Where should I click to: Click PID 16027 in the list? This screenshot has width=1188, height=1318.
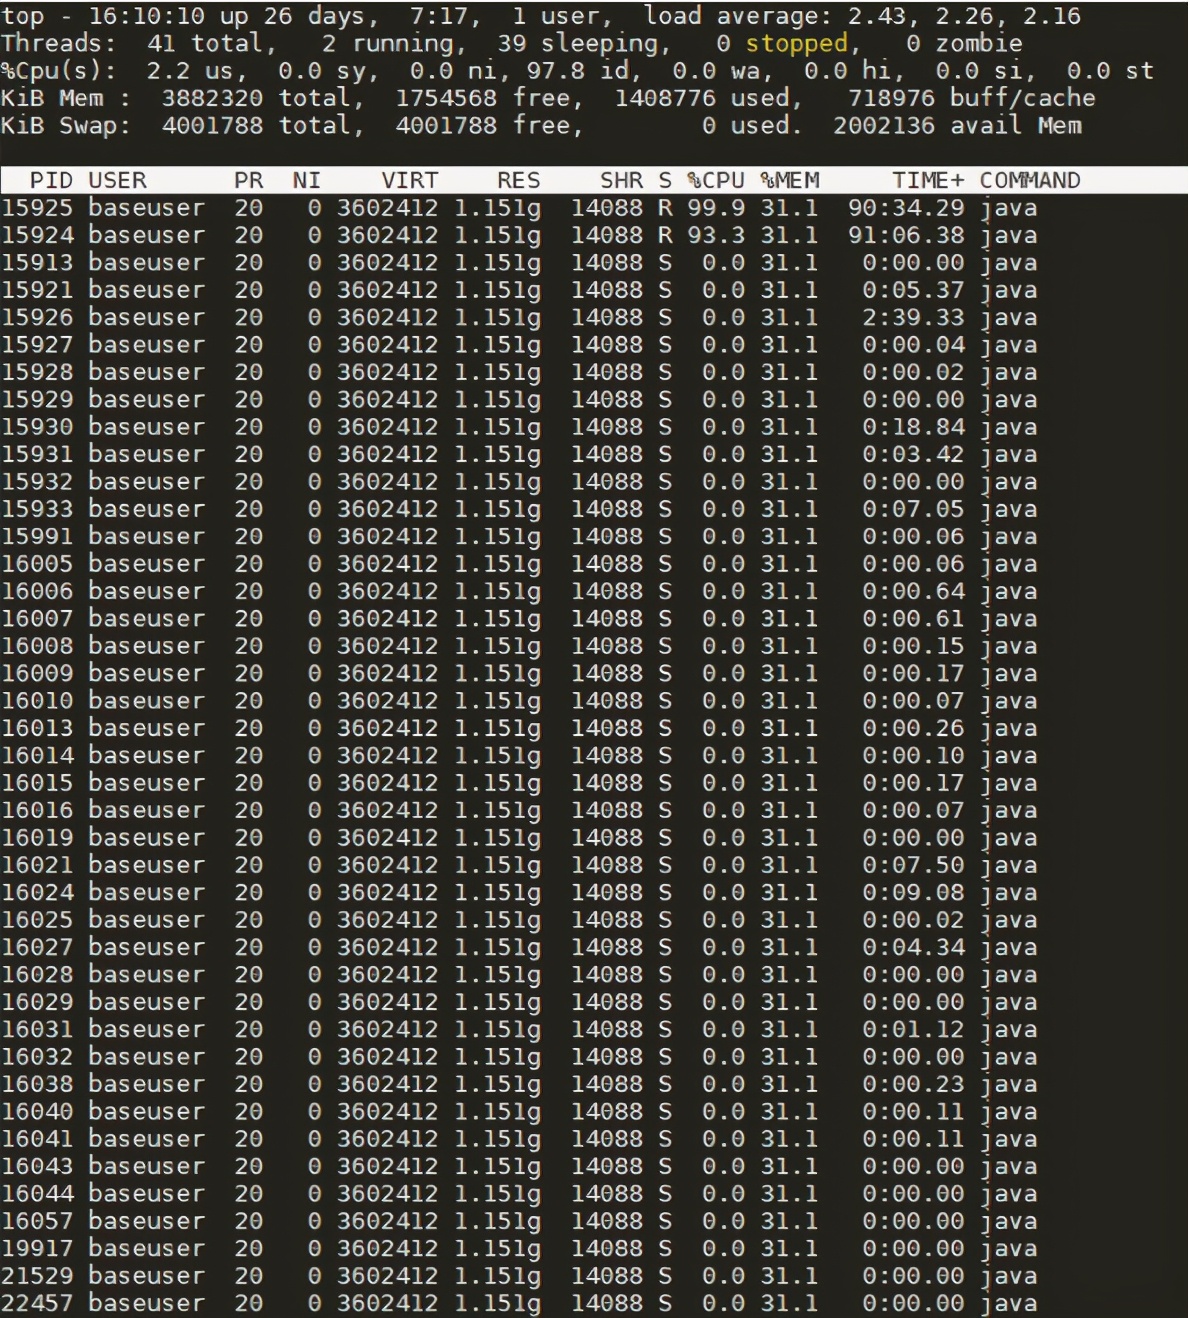pos(37,947)
